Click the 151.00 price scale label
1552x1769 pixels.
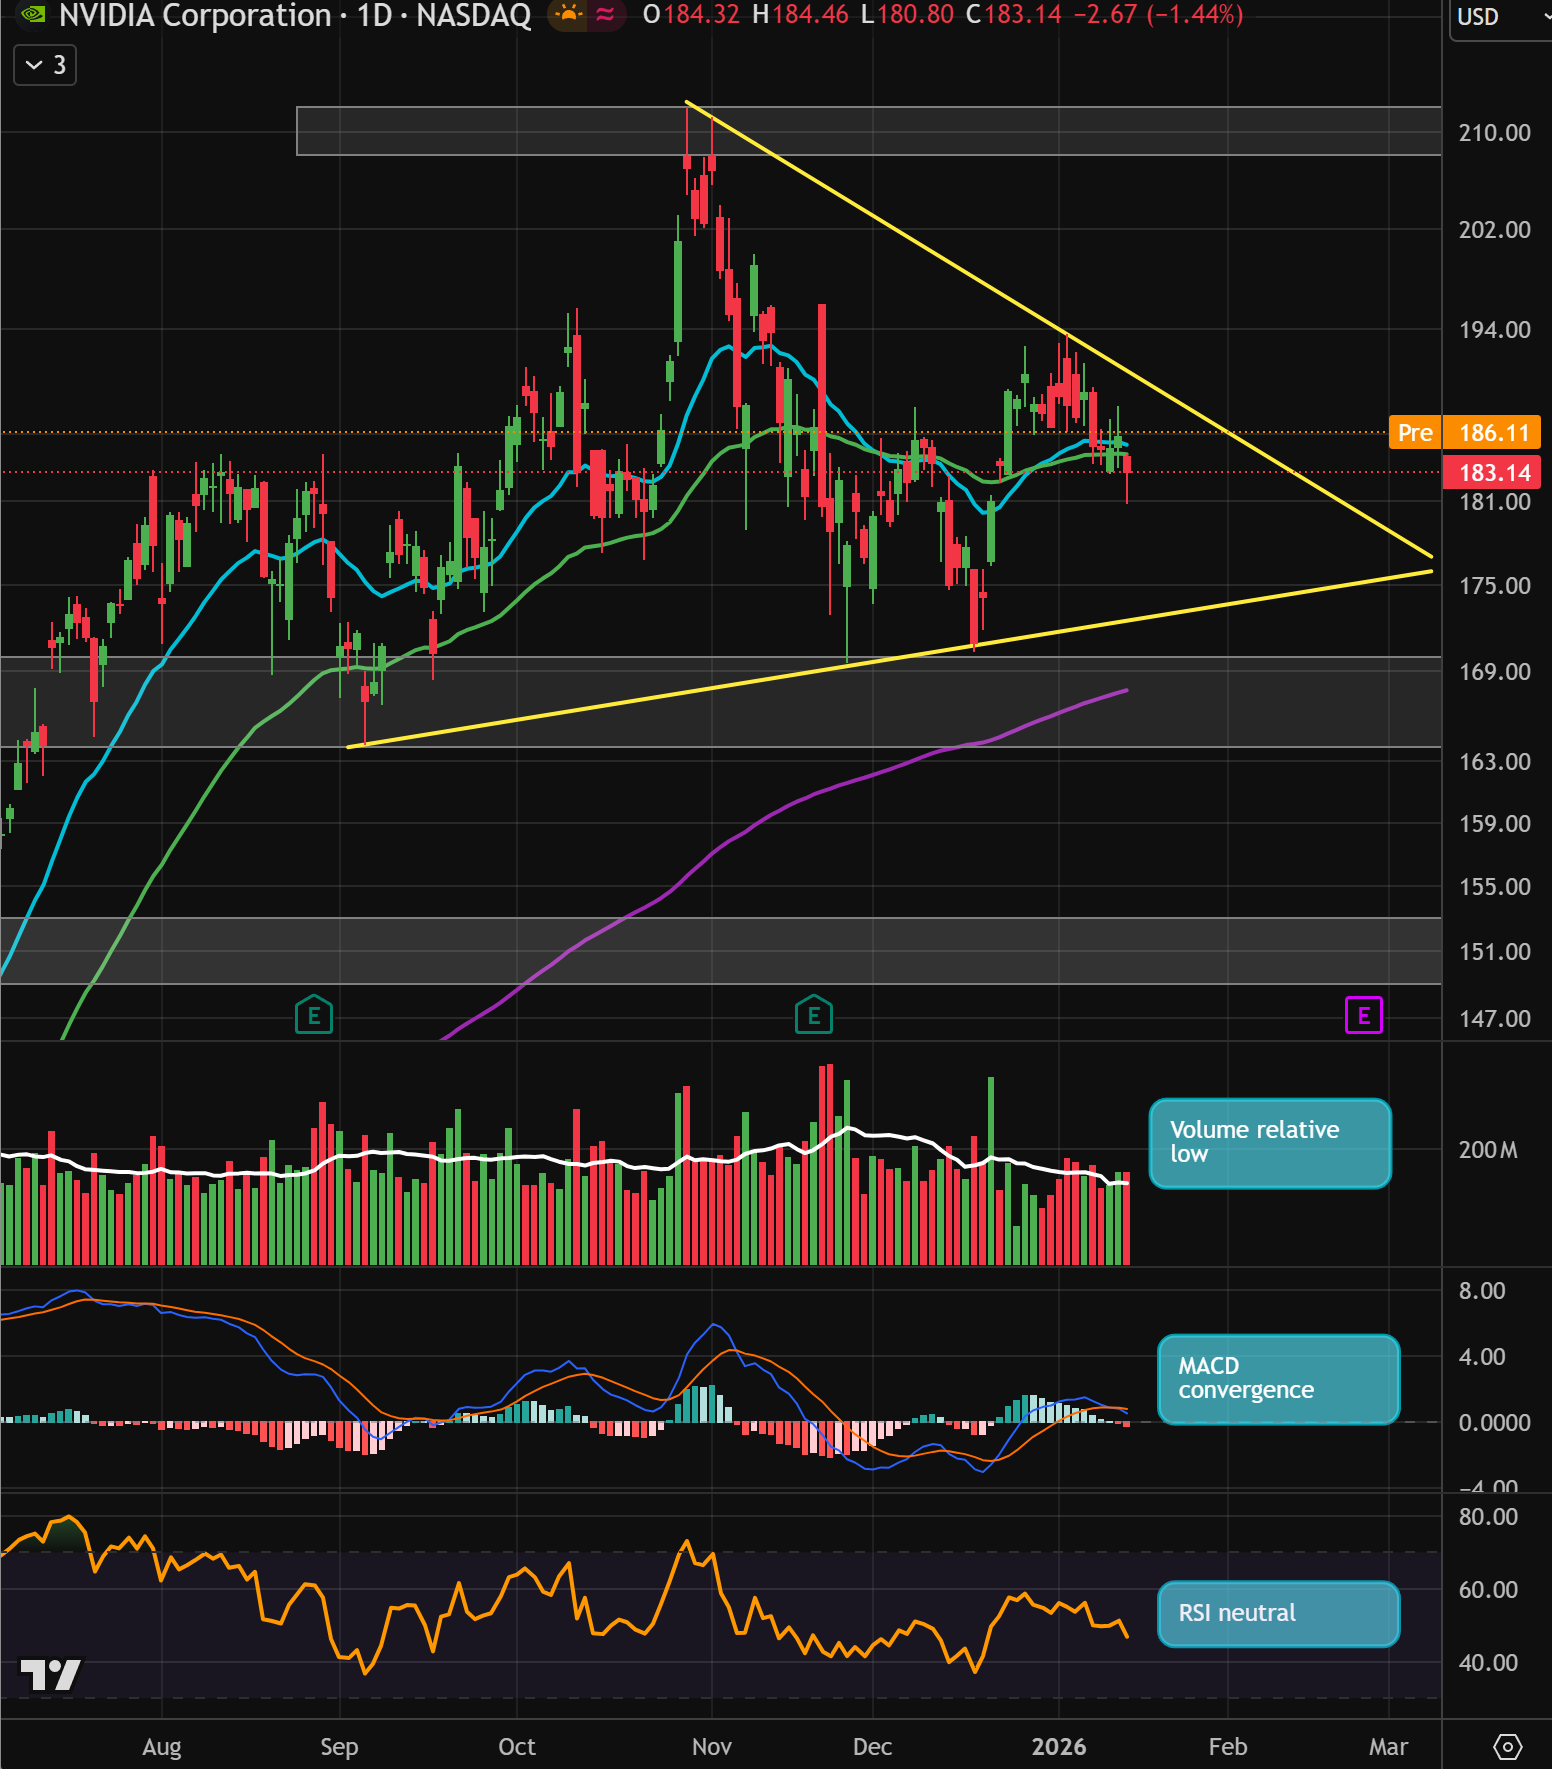coord(1494,952)
